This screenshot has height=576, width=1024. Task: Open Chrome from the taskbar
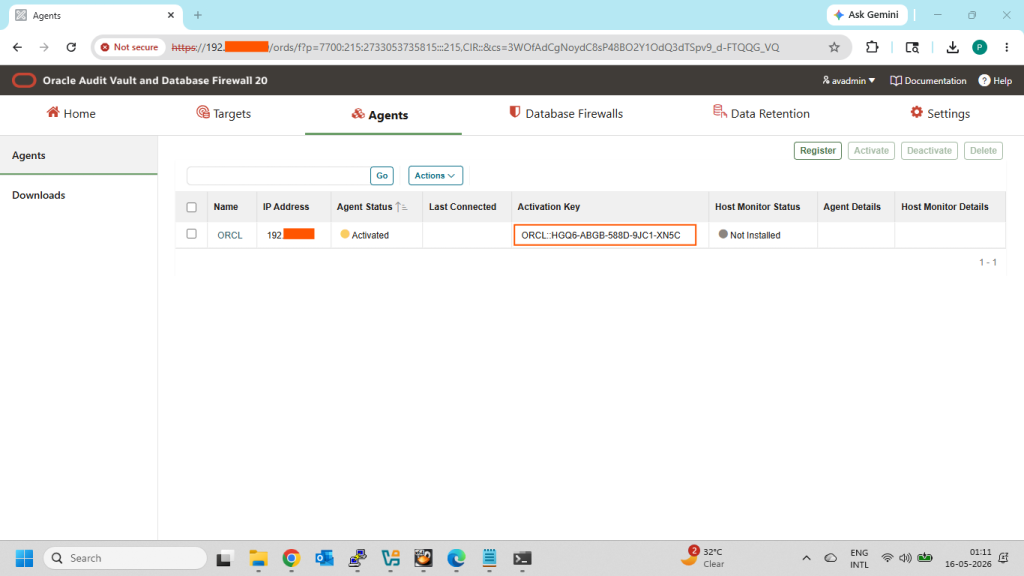pos(291,558)
